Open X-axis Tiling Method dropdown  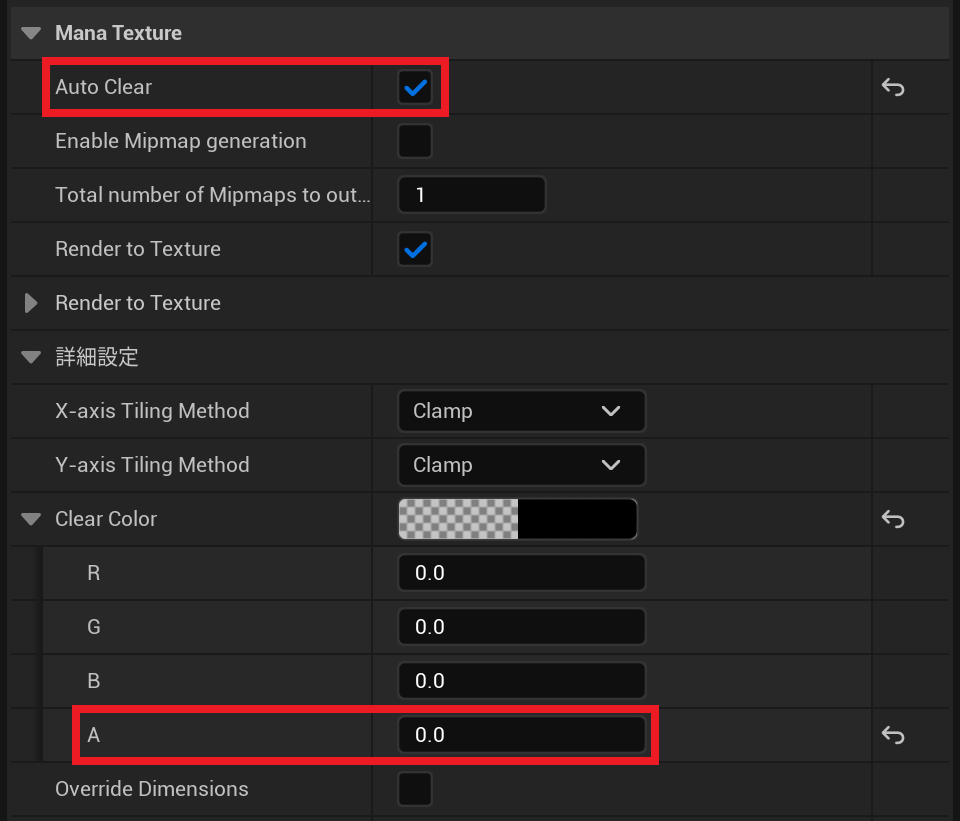click(x=521, y=411)
